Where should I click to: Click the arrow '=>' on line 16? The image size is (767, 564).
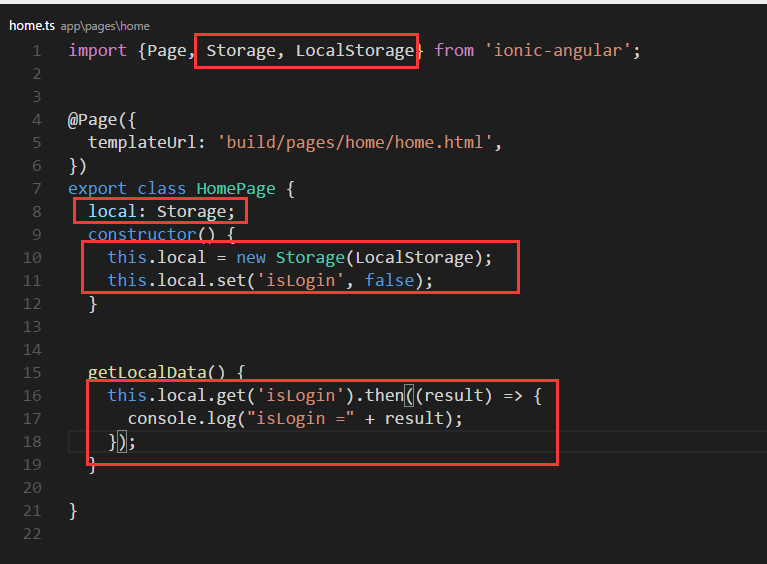(x=513, y=396)
